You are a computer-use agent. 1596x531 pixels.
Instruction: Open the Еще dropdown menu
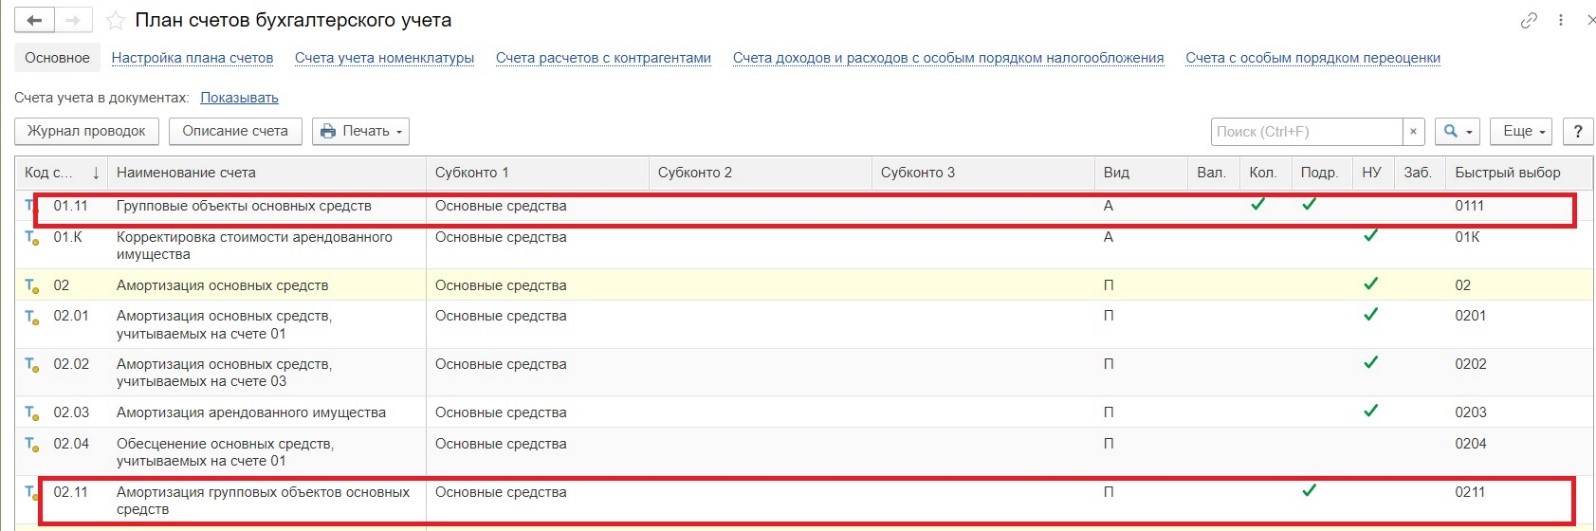point(1521,131)
